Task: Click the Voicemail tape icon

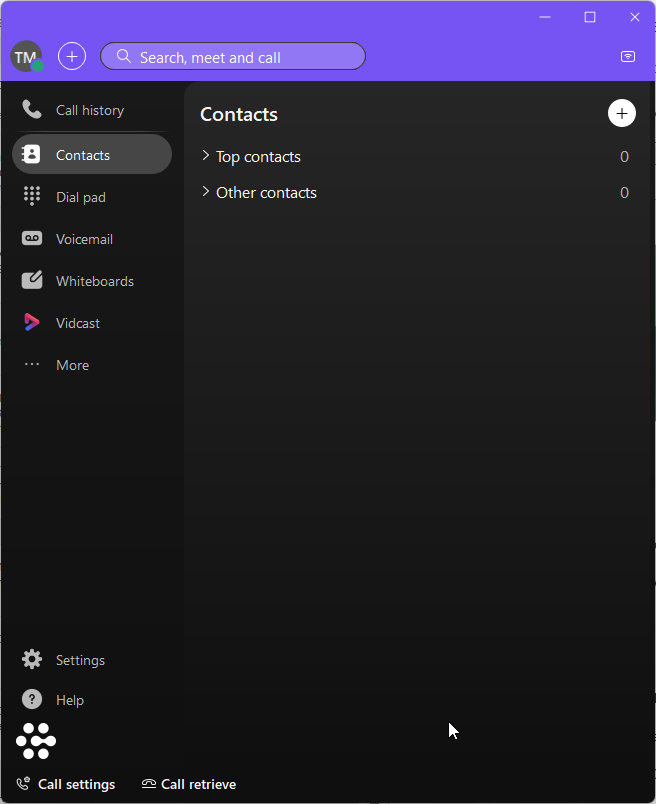Action: click(x=32, y=238)
